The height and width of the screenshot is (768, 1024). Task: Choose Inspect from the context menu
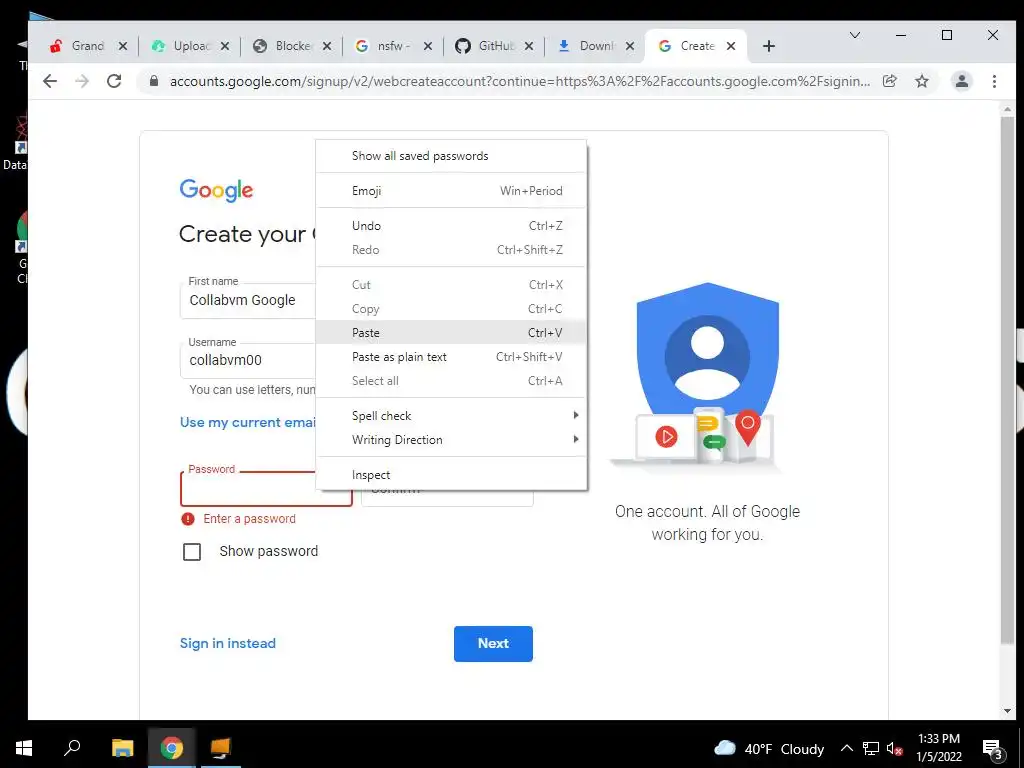[x=451, y=475]
